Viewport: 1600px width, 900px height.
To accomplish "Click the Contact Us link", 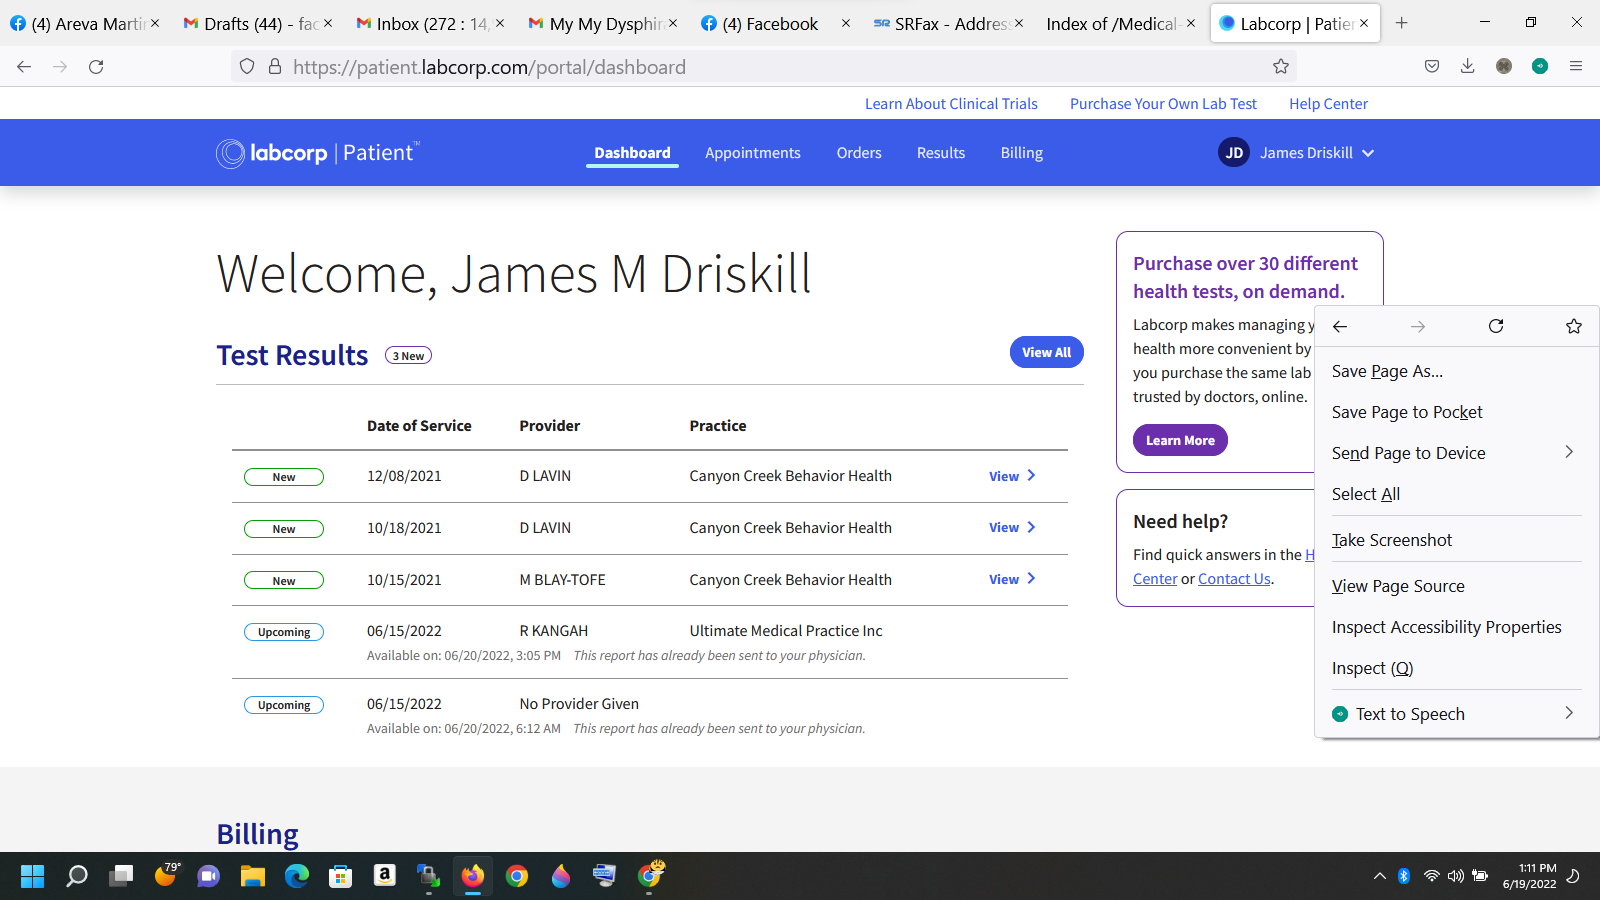I will point(1234,579).
